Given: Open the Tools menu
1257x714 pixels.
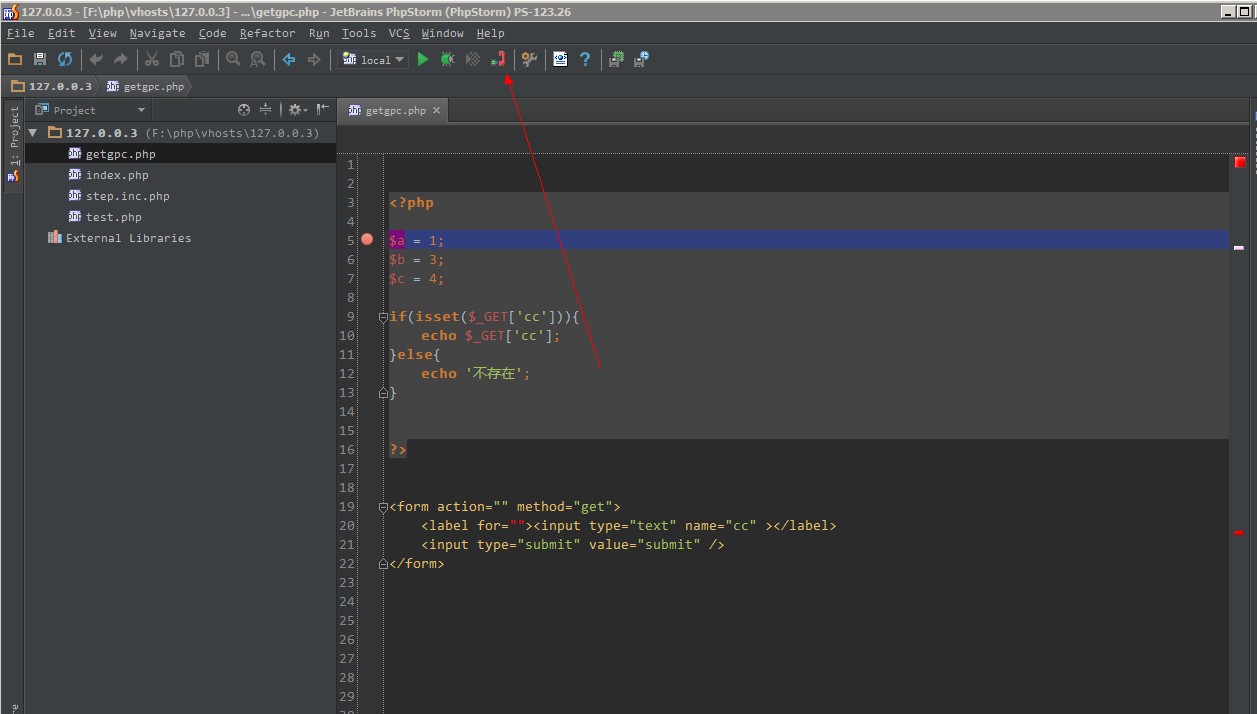Looking at the screenshot, I should click(x=359, y=33).
